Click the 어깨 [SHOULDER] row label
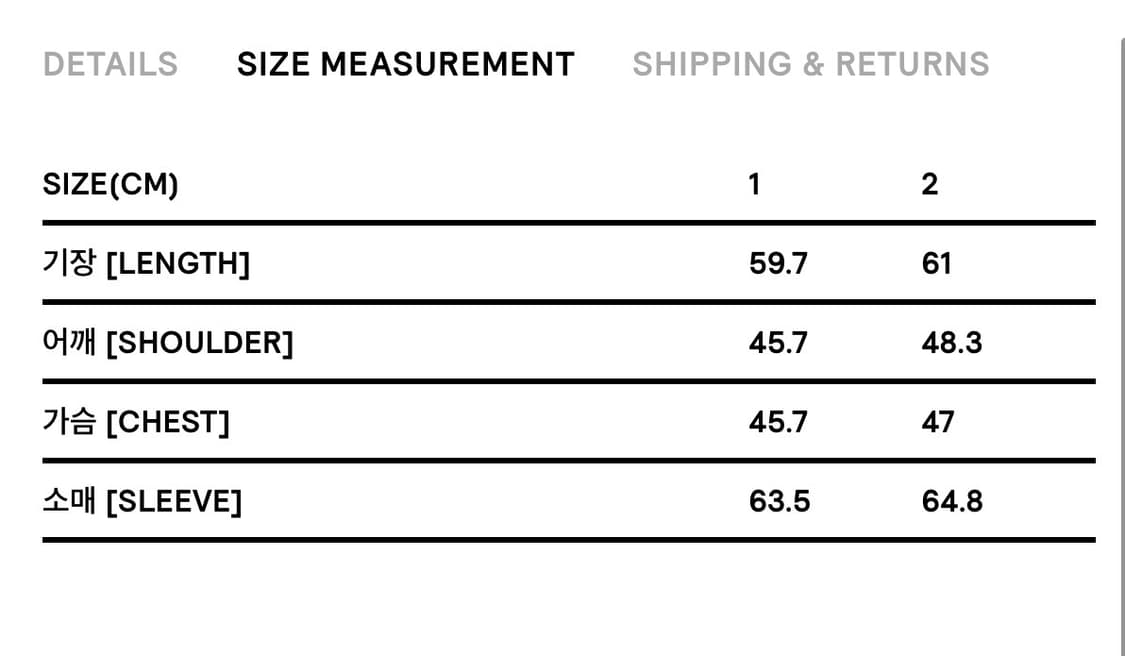Viewport: 1125px width, 656px height. pos(168,343)
